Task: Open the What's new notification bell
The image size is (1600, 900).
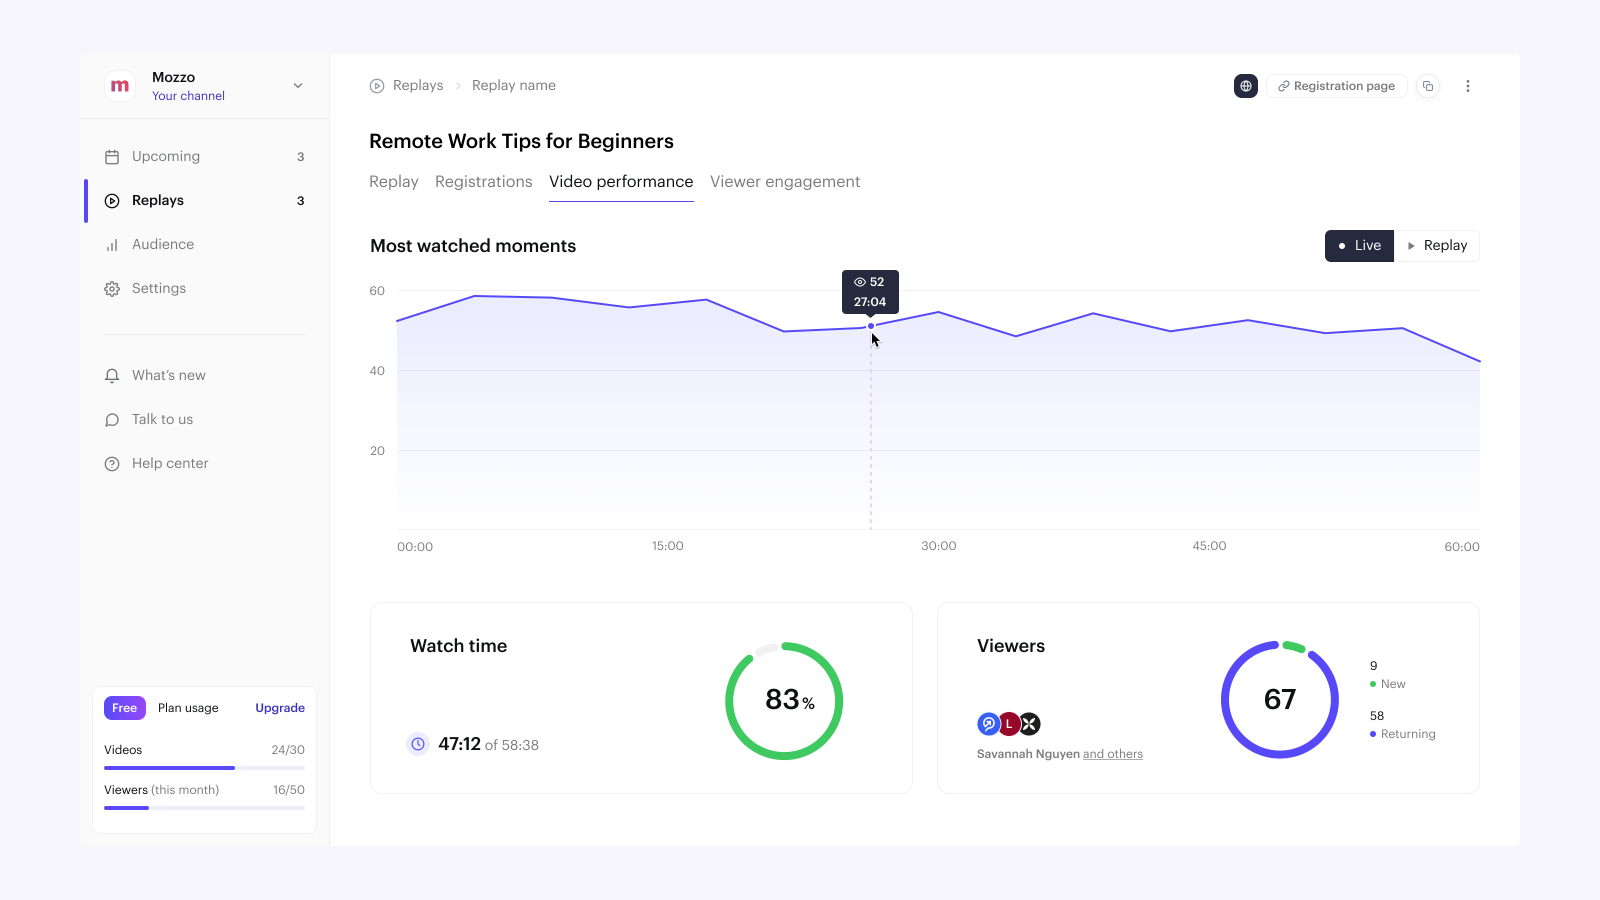Action: (x=112, y=375)
